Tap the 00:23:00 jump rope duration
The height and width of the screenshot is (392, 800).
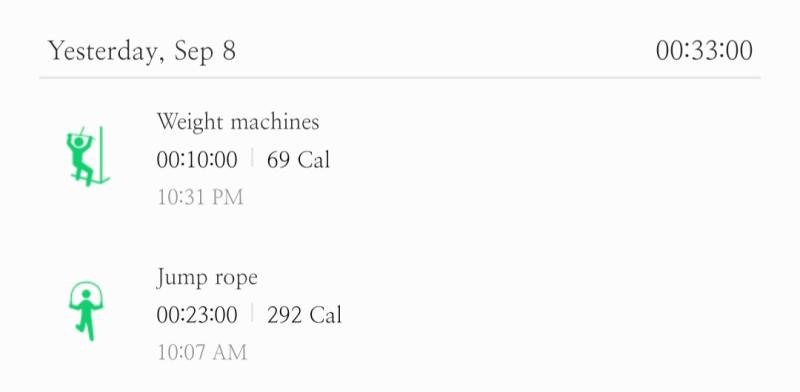[x=197, y=315]
